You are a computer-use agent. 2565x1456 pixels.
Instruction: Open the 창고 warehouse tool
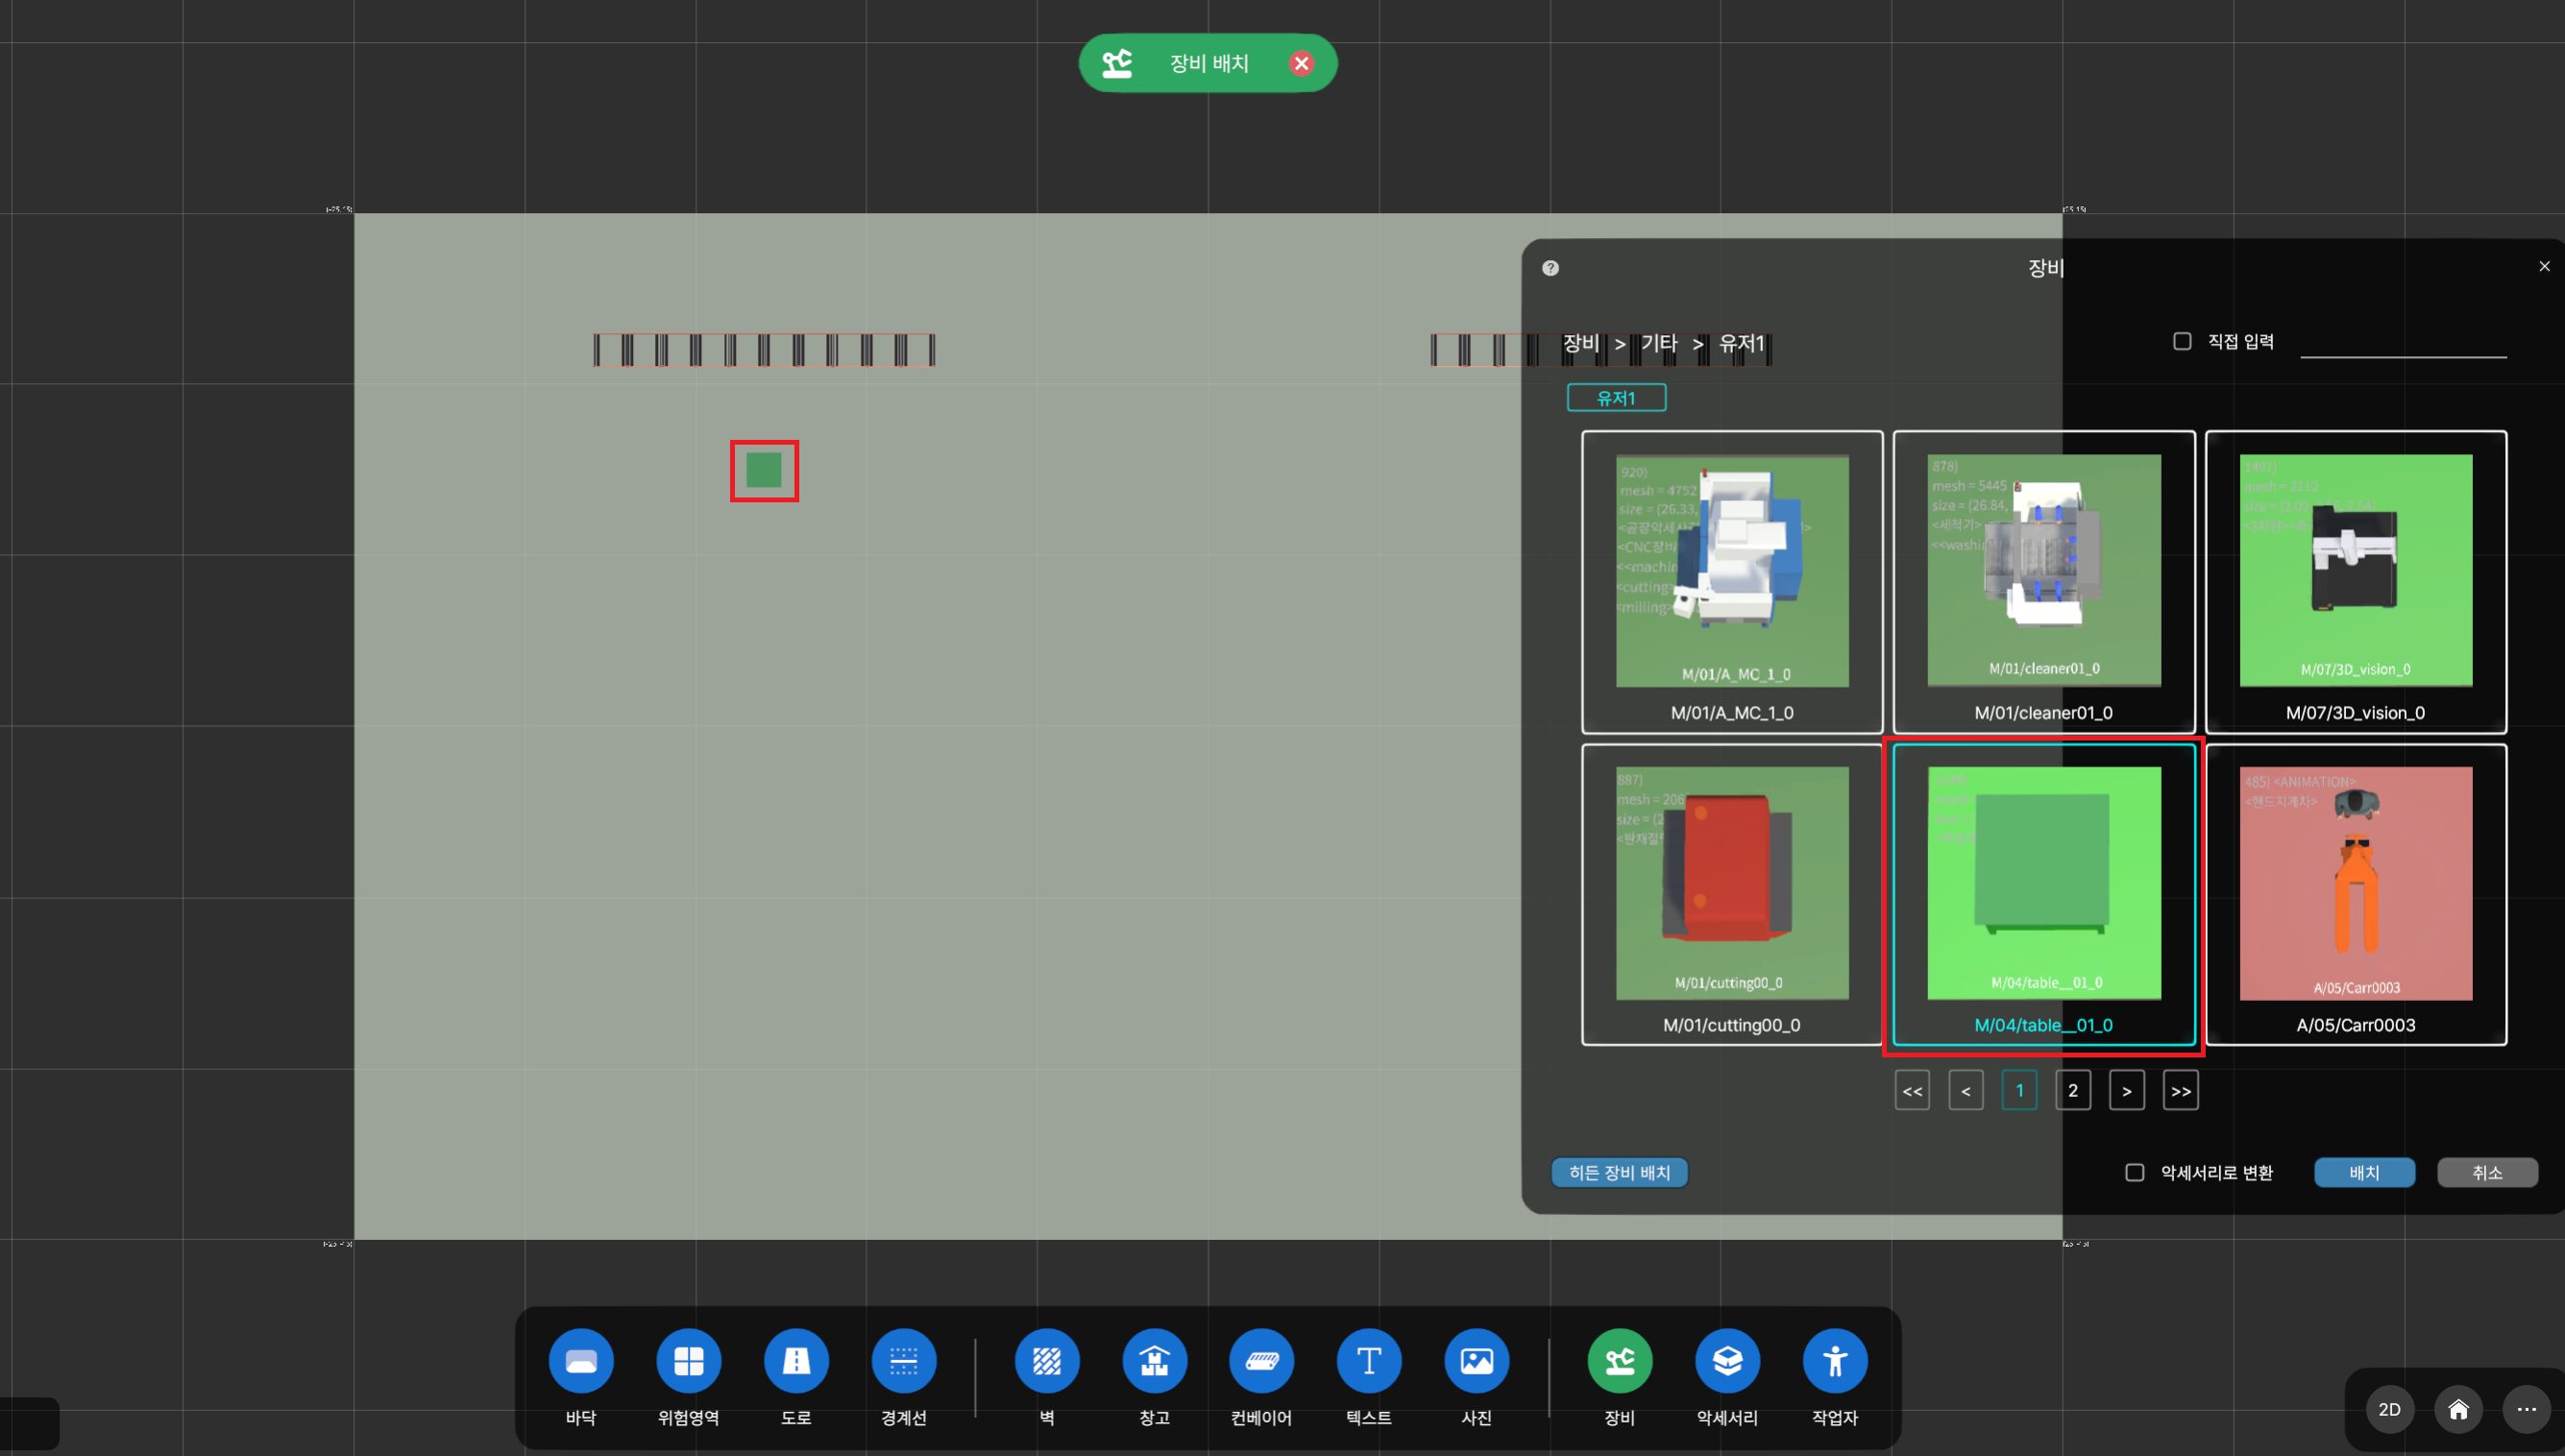point(1154,1361)
